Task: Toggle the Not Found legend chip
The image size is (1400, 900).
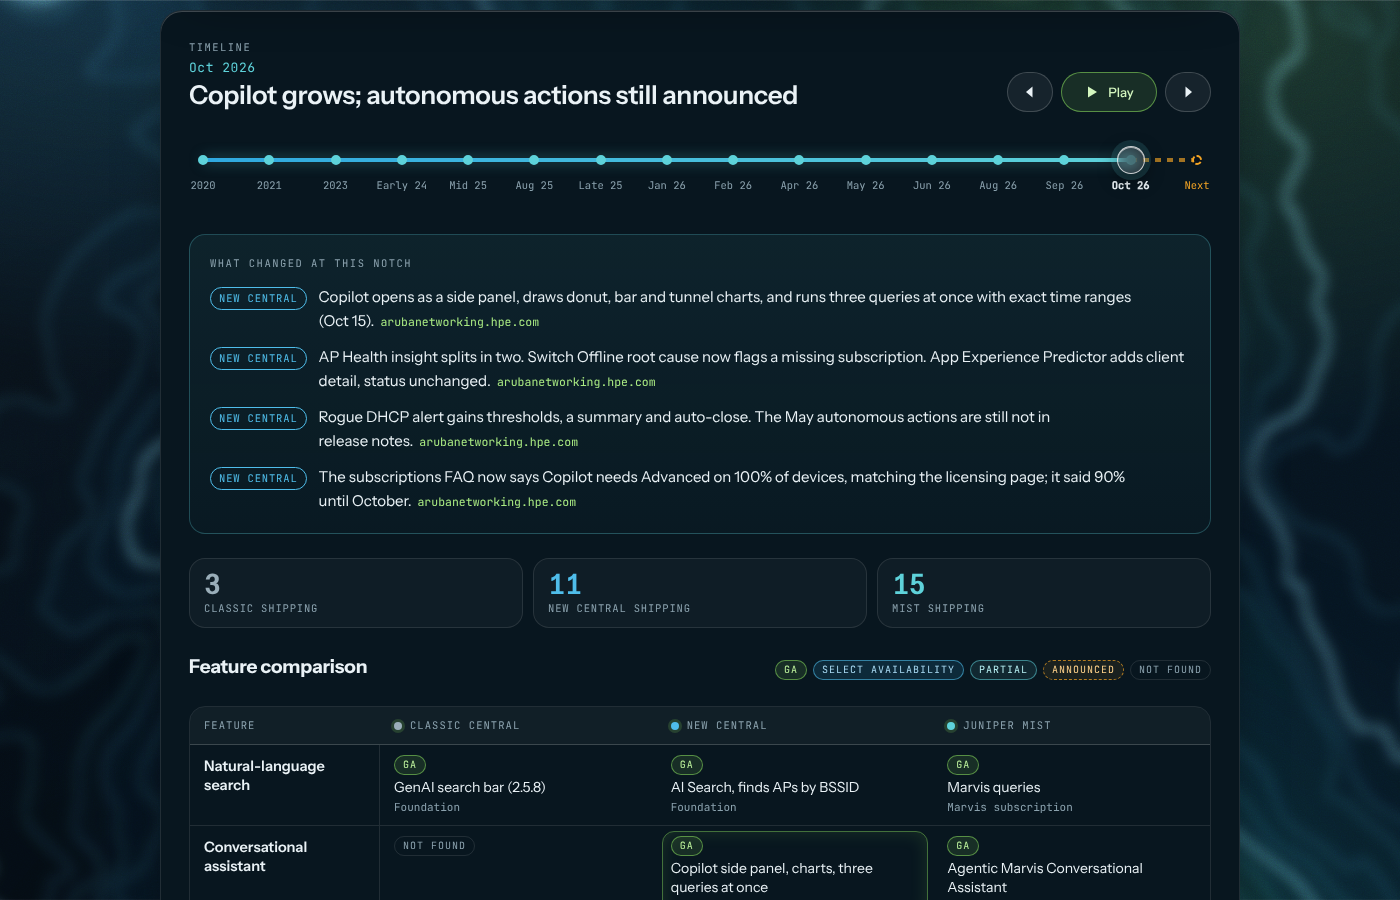Action: coord(1170,670)
